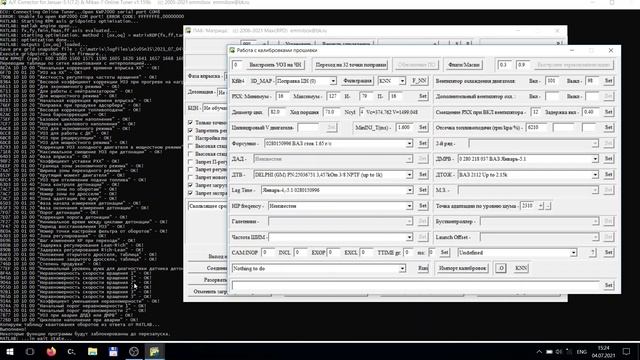The width and height of the screenshot is (640, 360).
Task: Expand the HIP frequency dropdown
Action: pos(409,206)
